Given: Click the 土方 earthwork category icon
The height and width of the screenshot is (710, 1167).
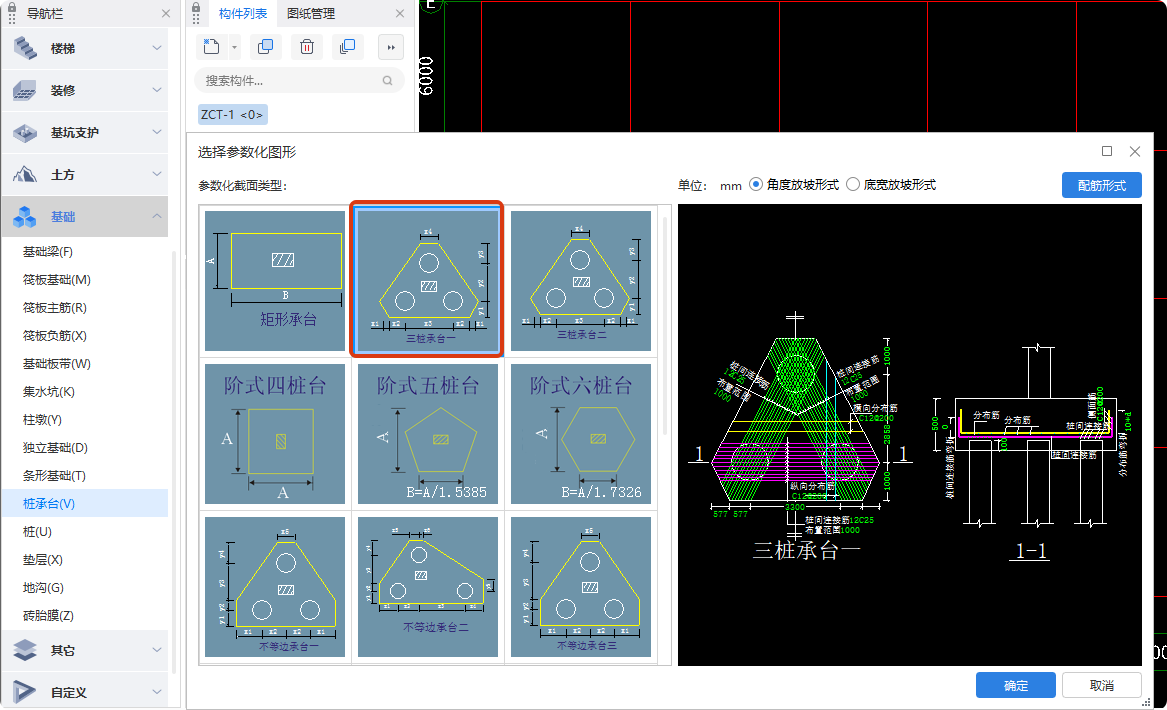Looking at the screenshot, I should 25,174.
